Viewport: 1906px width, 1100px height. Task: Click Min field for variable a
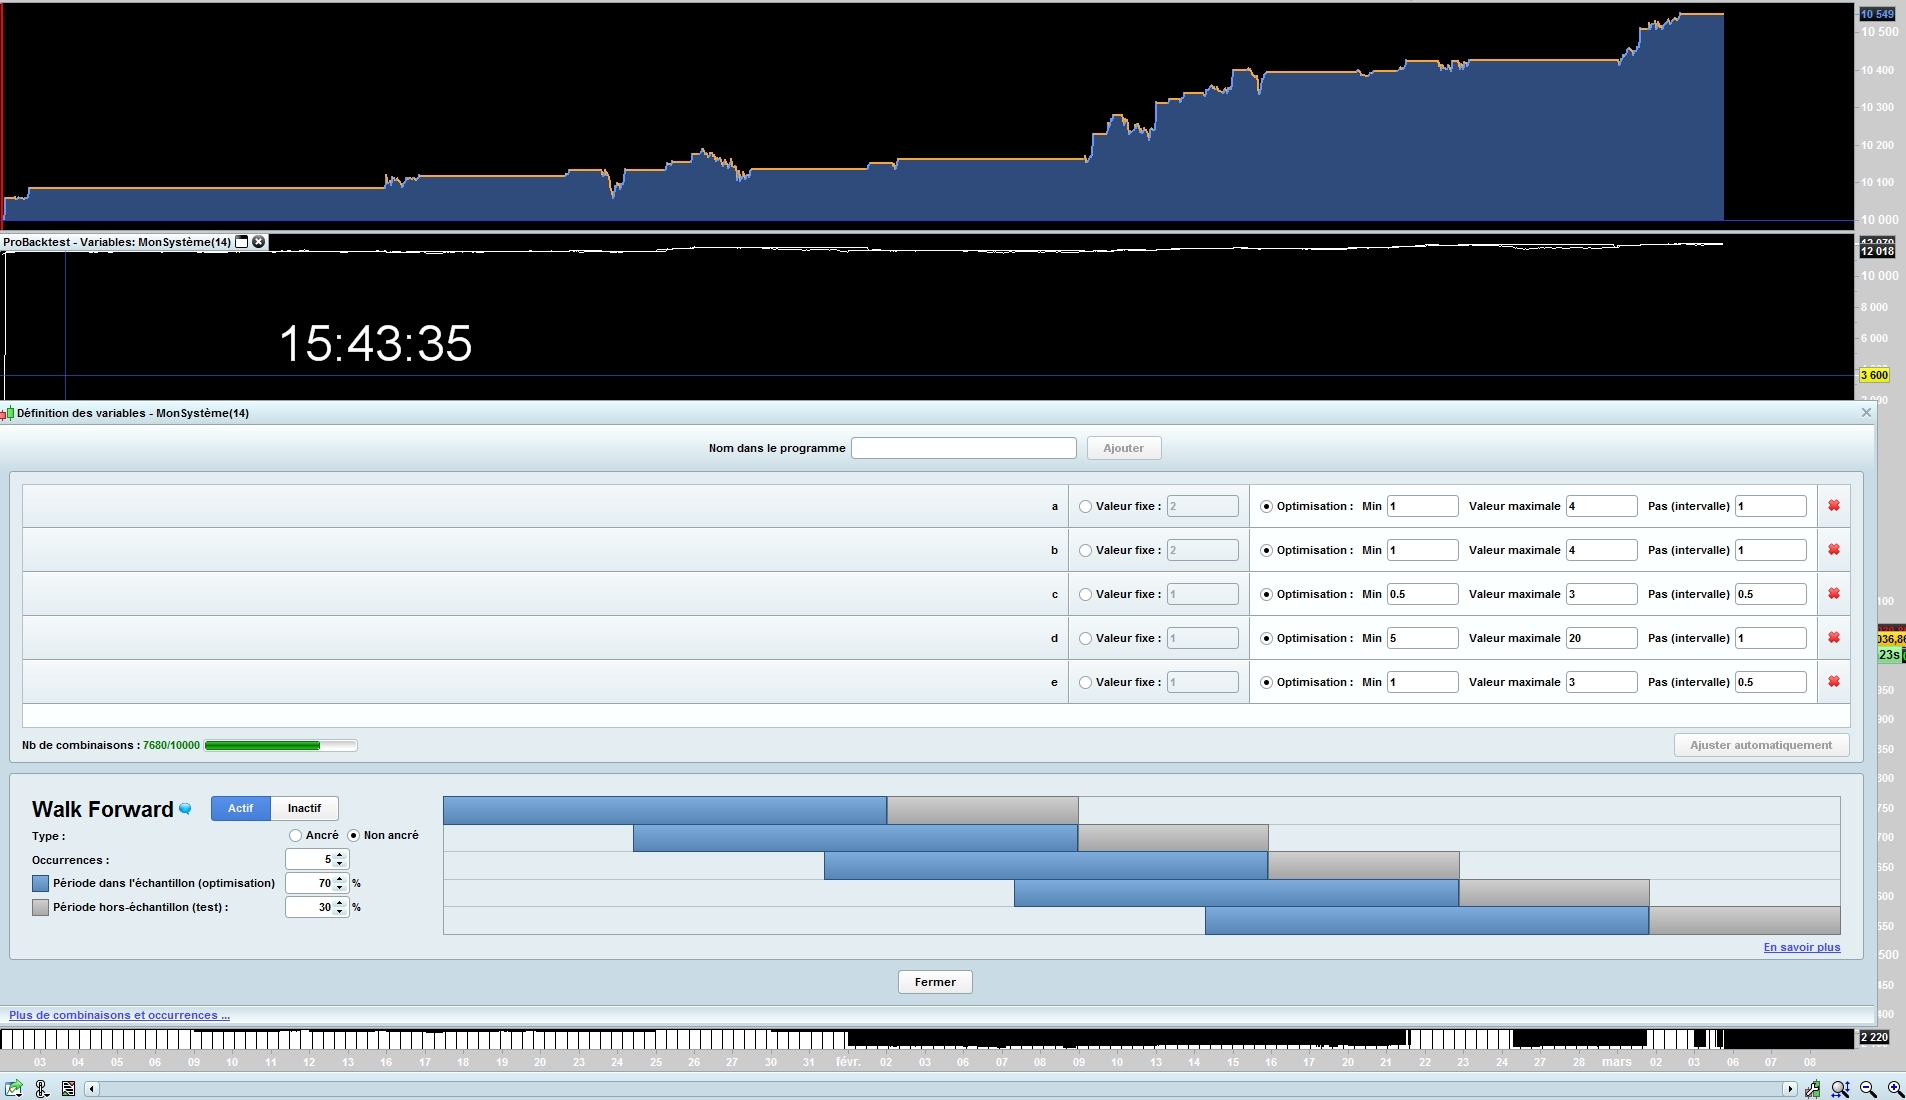tap(1423, 506)
